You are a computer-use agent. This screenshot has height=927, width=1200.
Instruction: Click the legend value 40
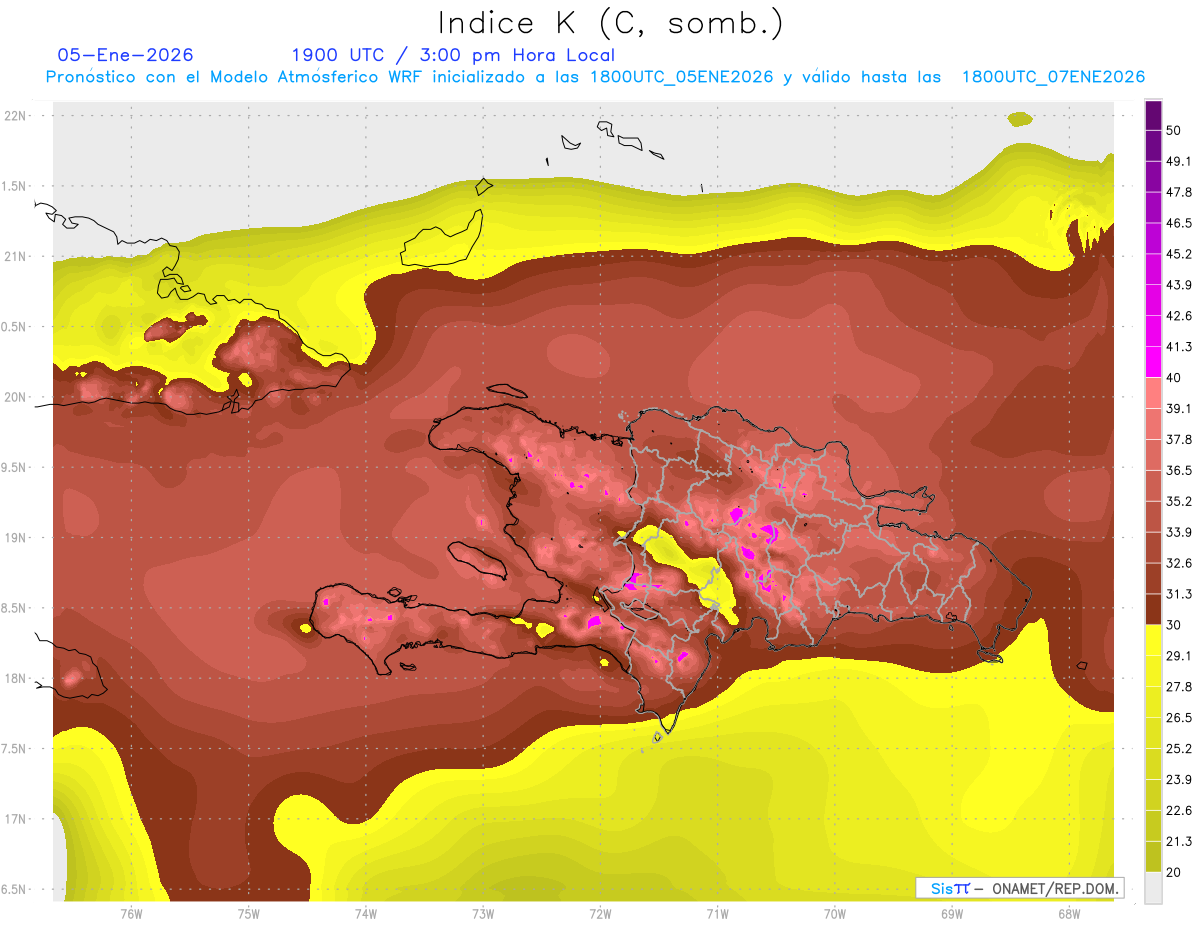[1174, 378]
